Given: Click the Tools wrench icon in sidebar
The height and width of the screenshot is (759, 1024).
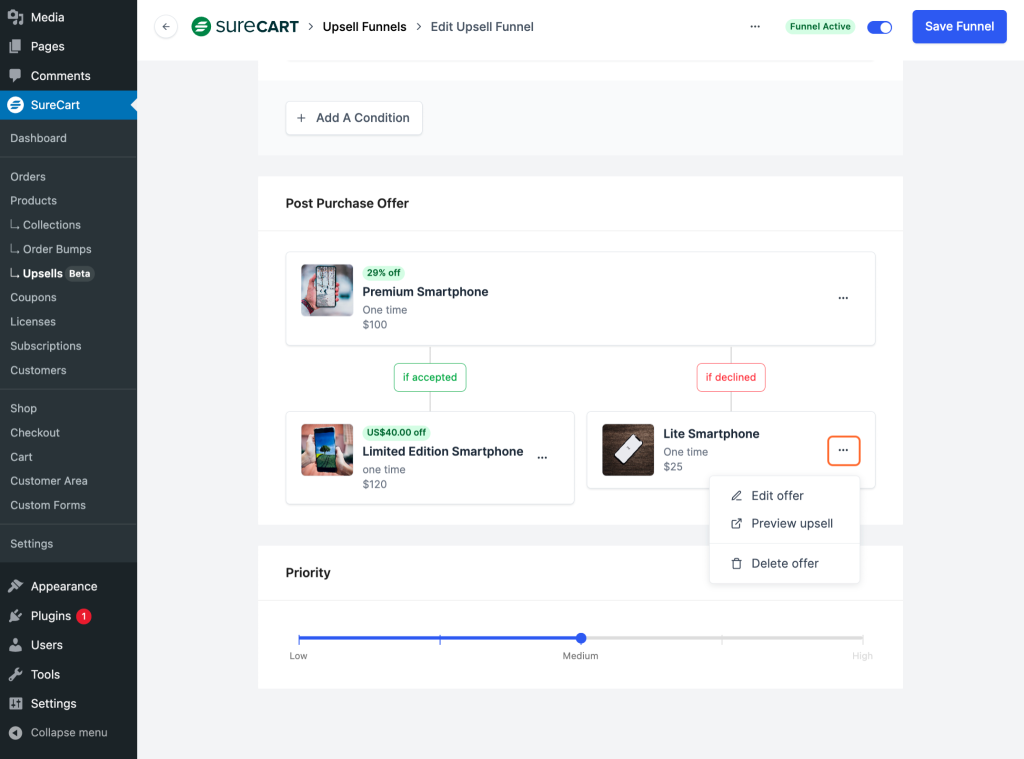Looking at the screenshot, I should [16, 675].
